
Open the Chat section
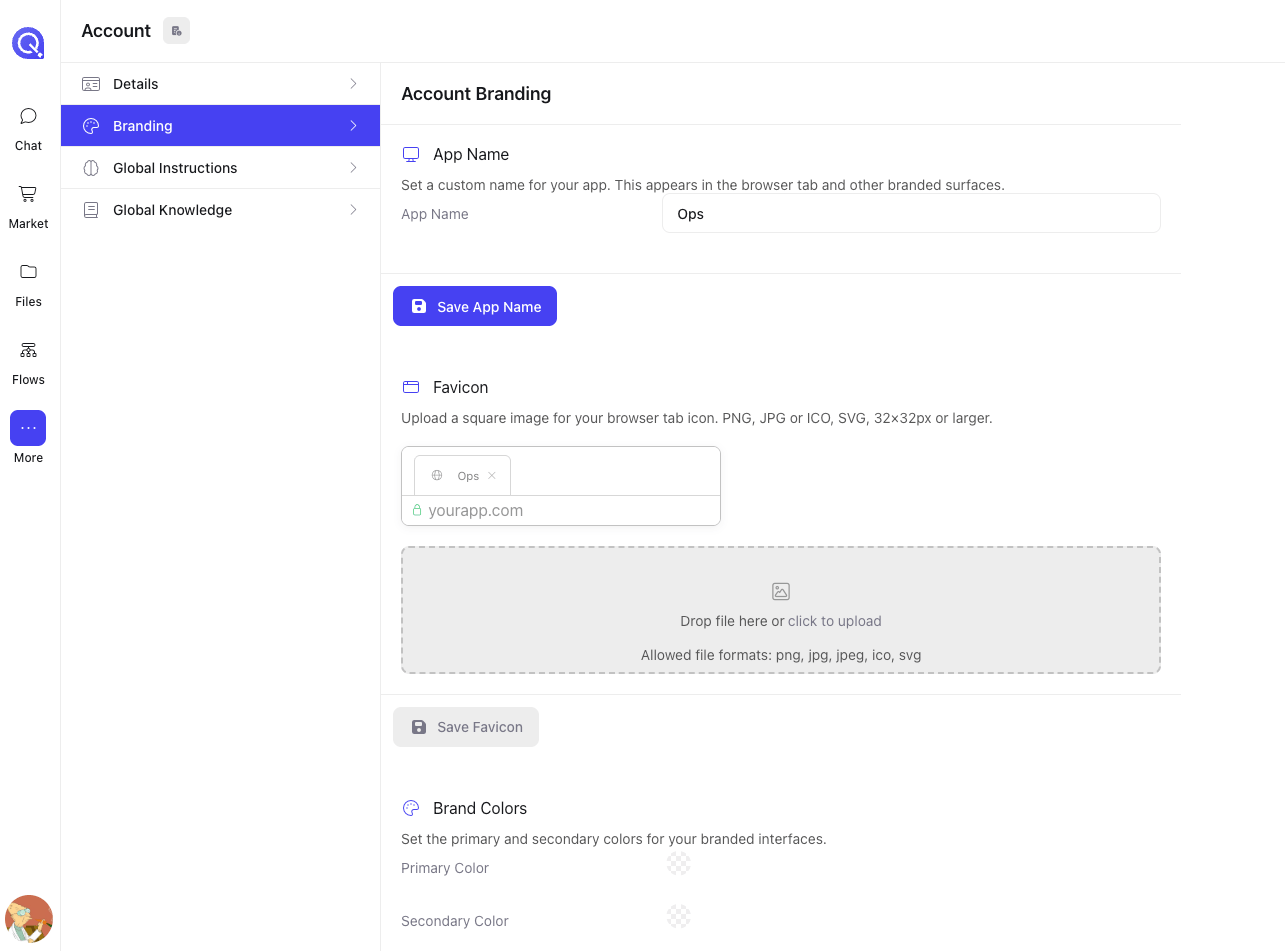28,129
